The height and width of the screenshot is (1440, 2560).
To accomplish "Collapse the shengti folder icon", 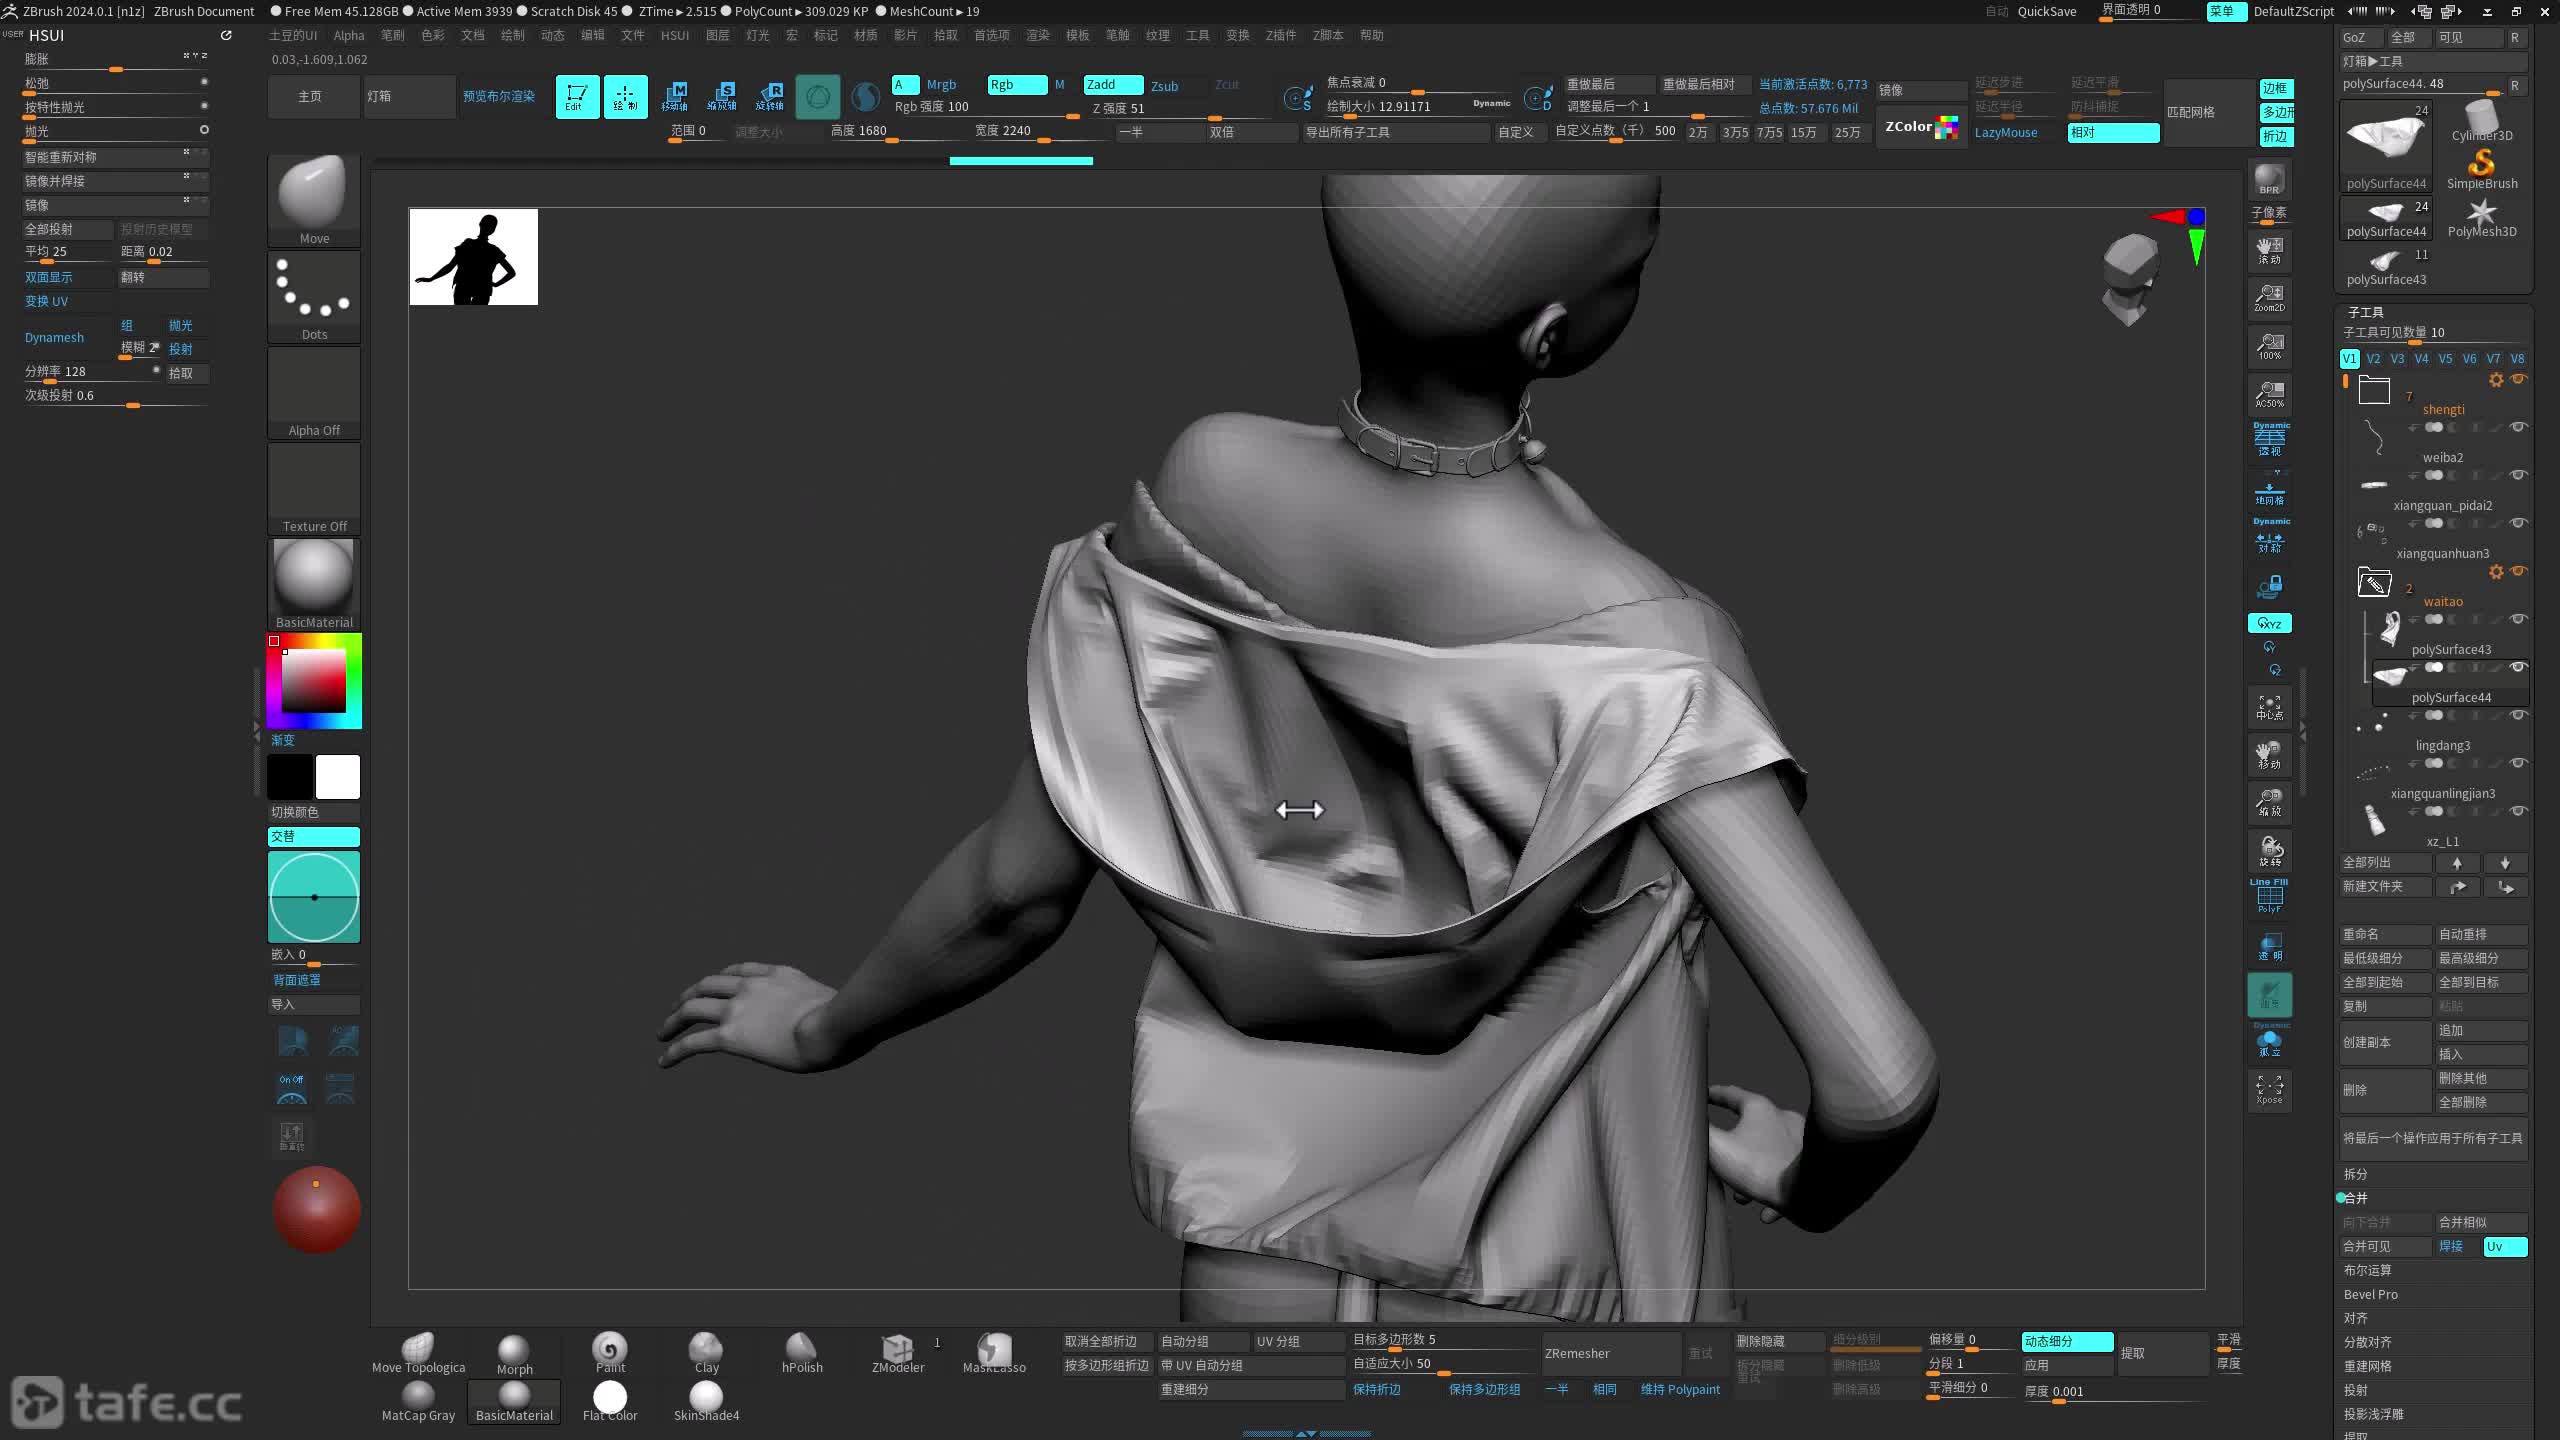I will coord(2374,390).
